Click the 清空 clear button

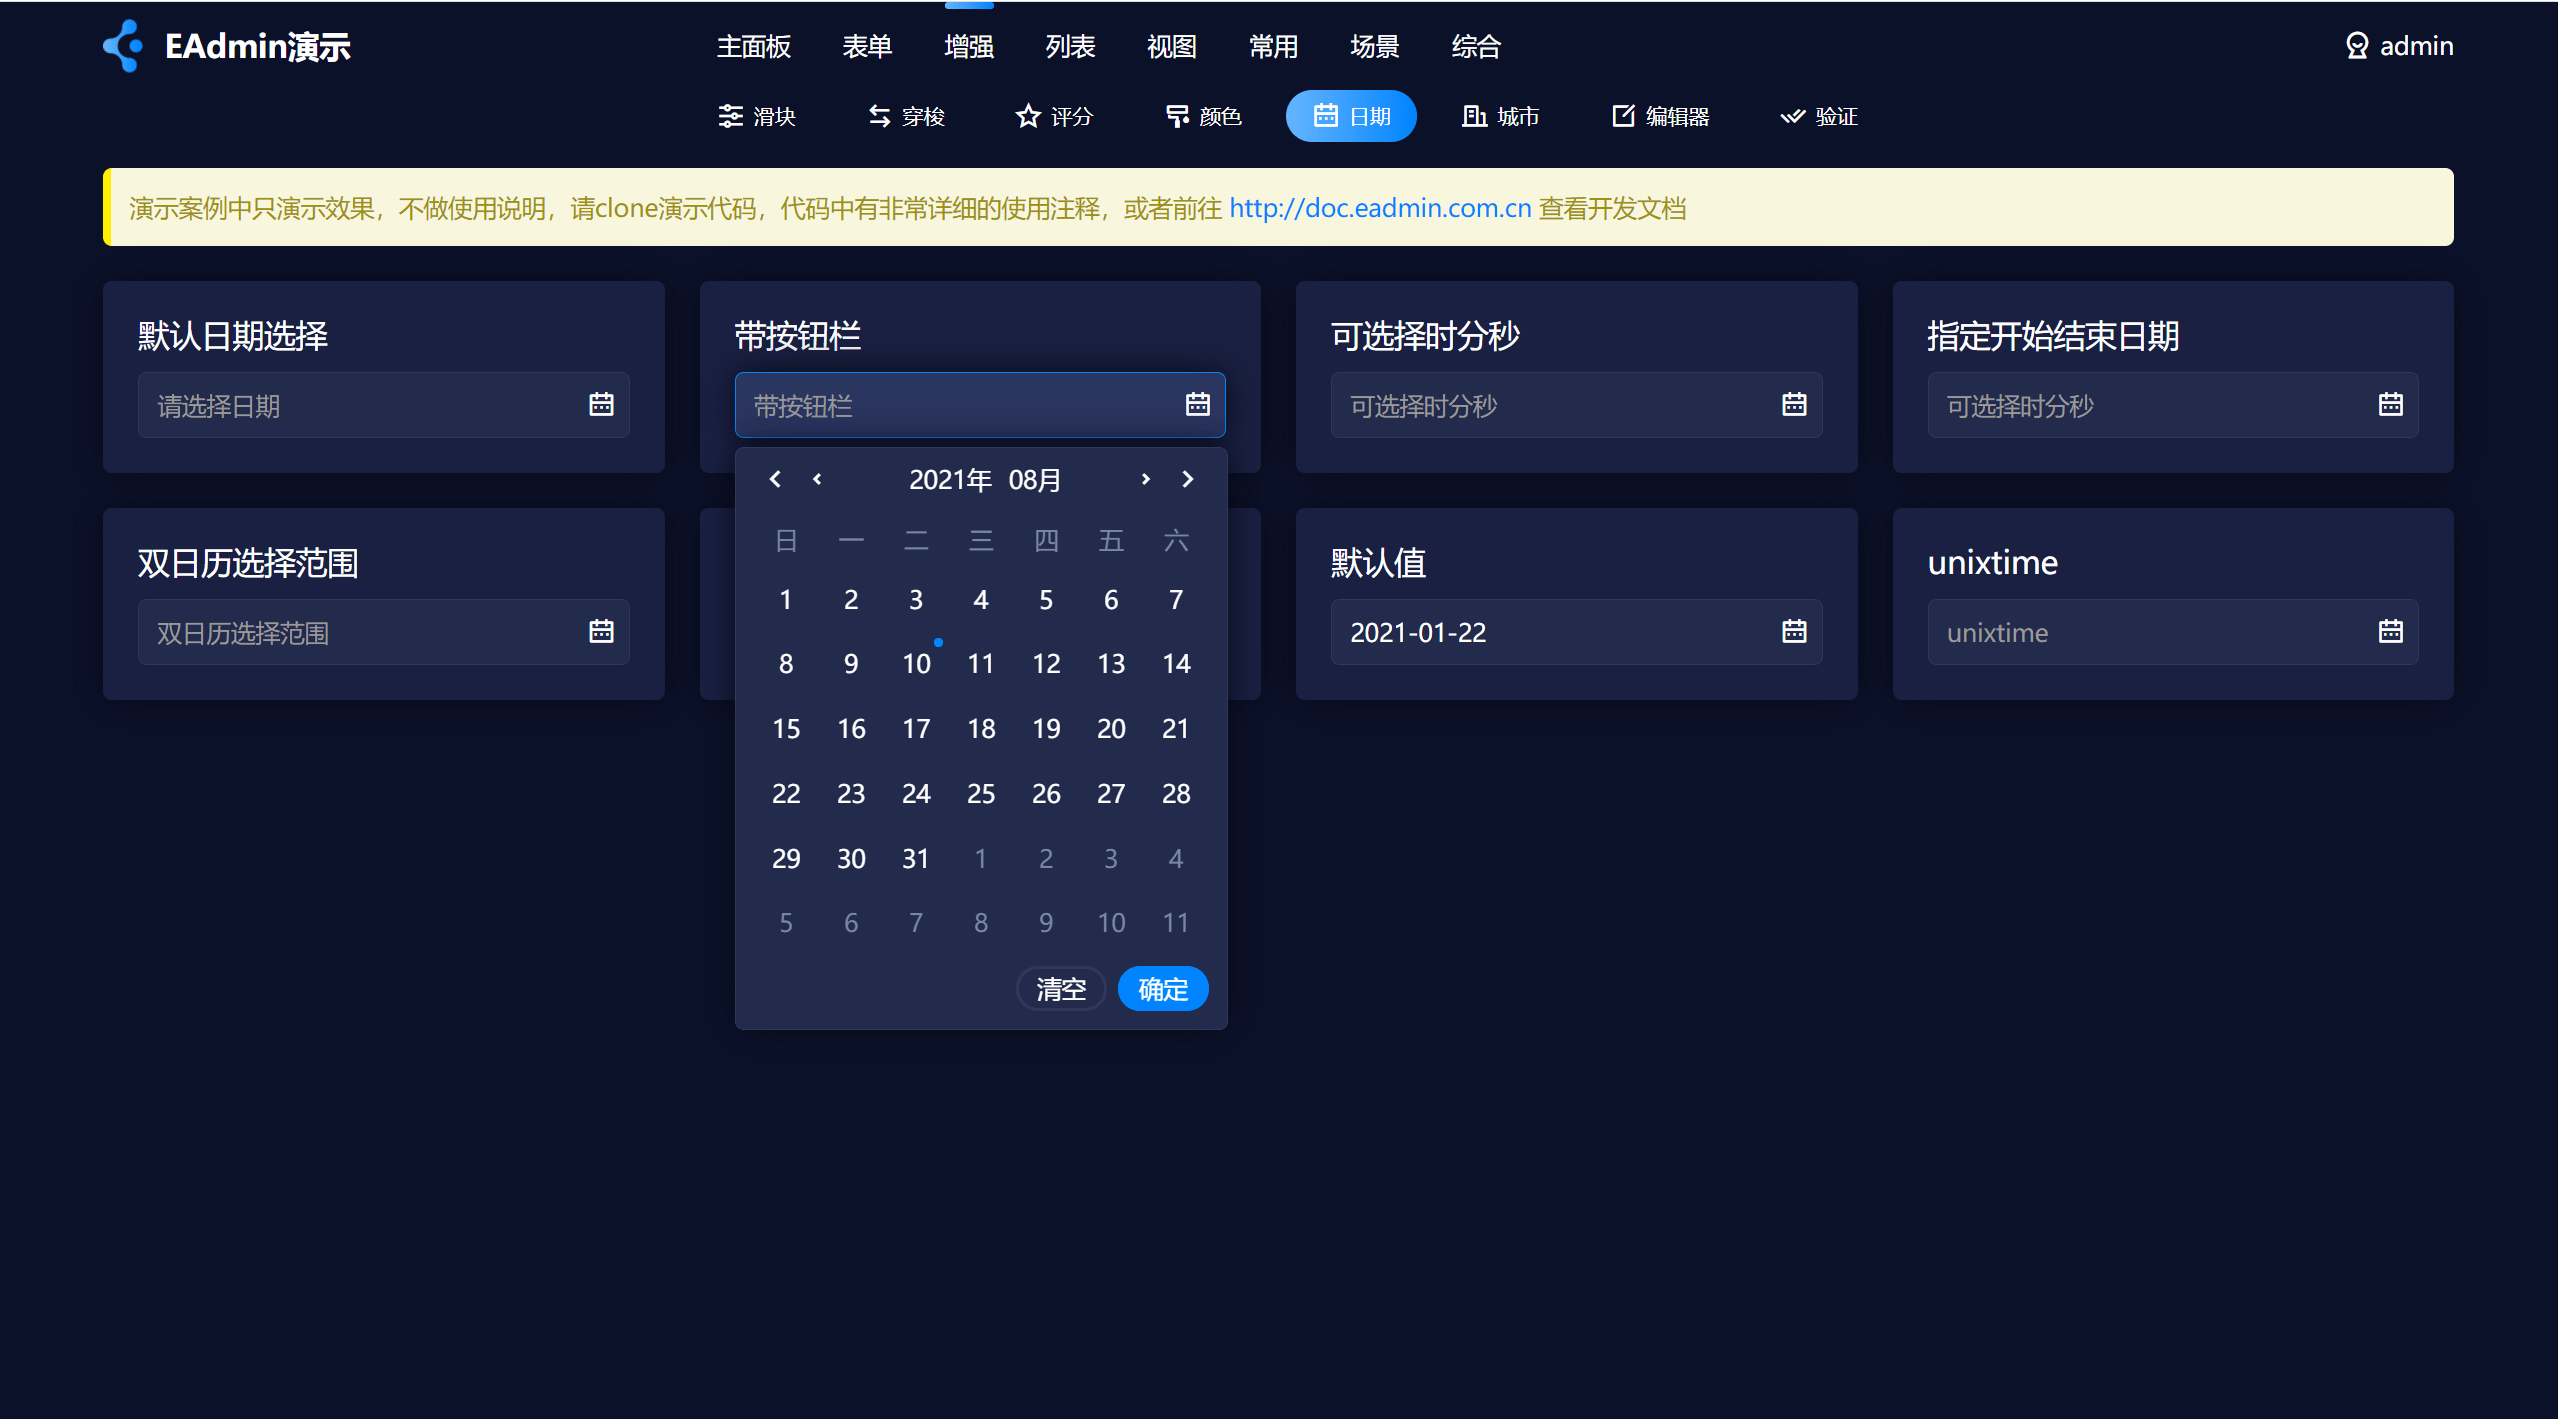click(1061, 988)
